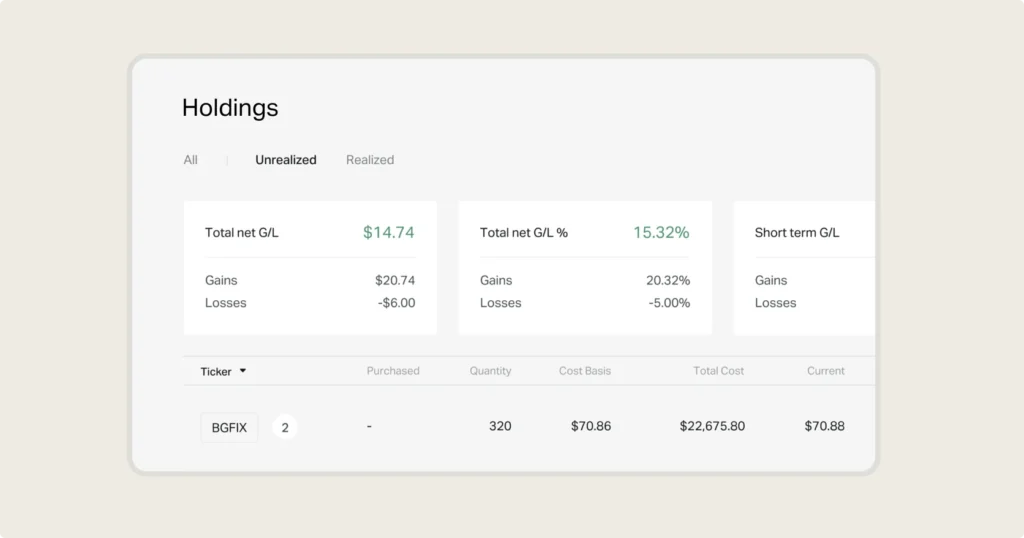The image size is (1024, 538).
Task: Sort by the Cost Basis column header
Action: 585,371
